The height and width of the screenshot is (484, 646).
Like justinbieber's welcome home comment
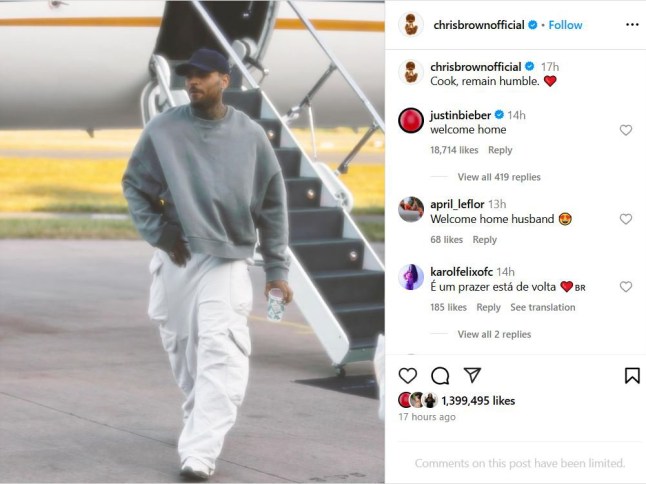point(626,130)
